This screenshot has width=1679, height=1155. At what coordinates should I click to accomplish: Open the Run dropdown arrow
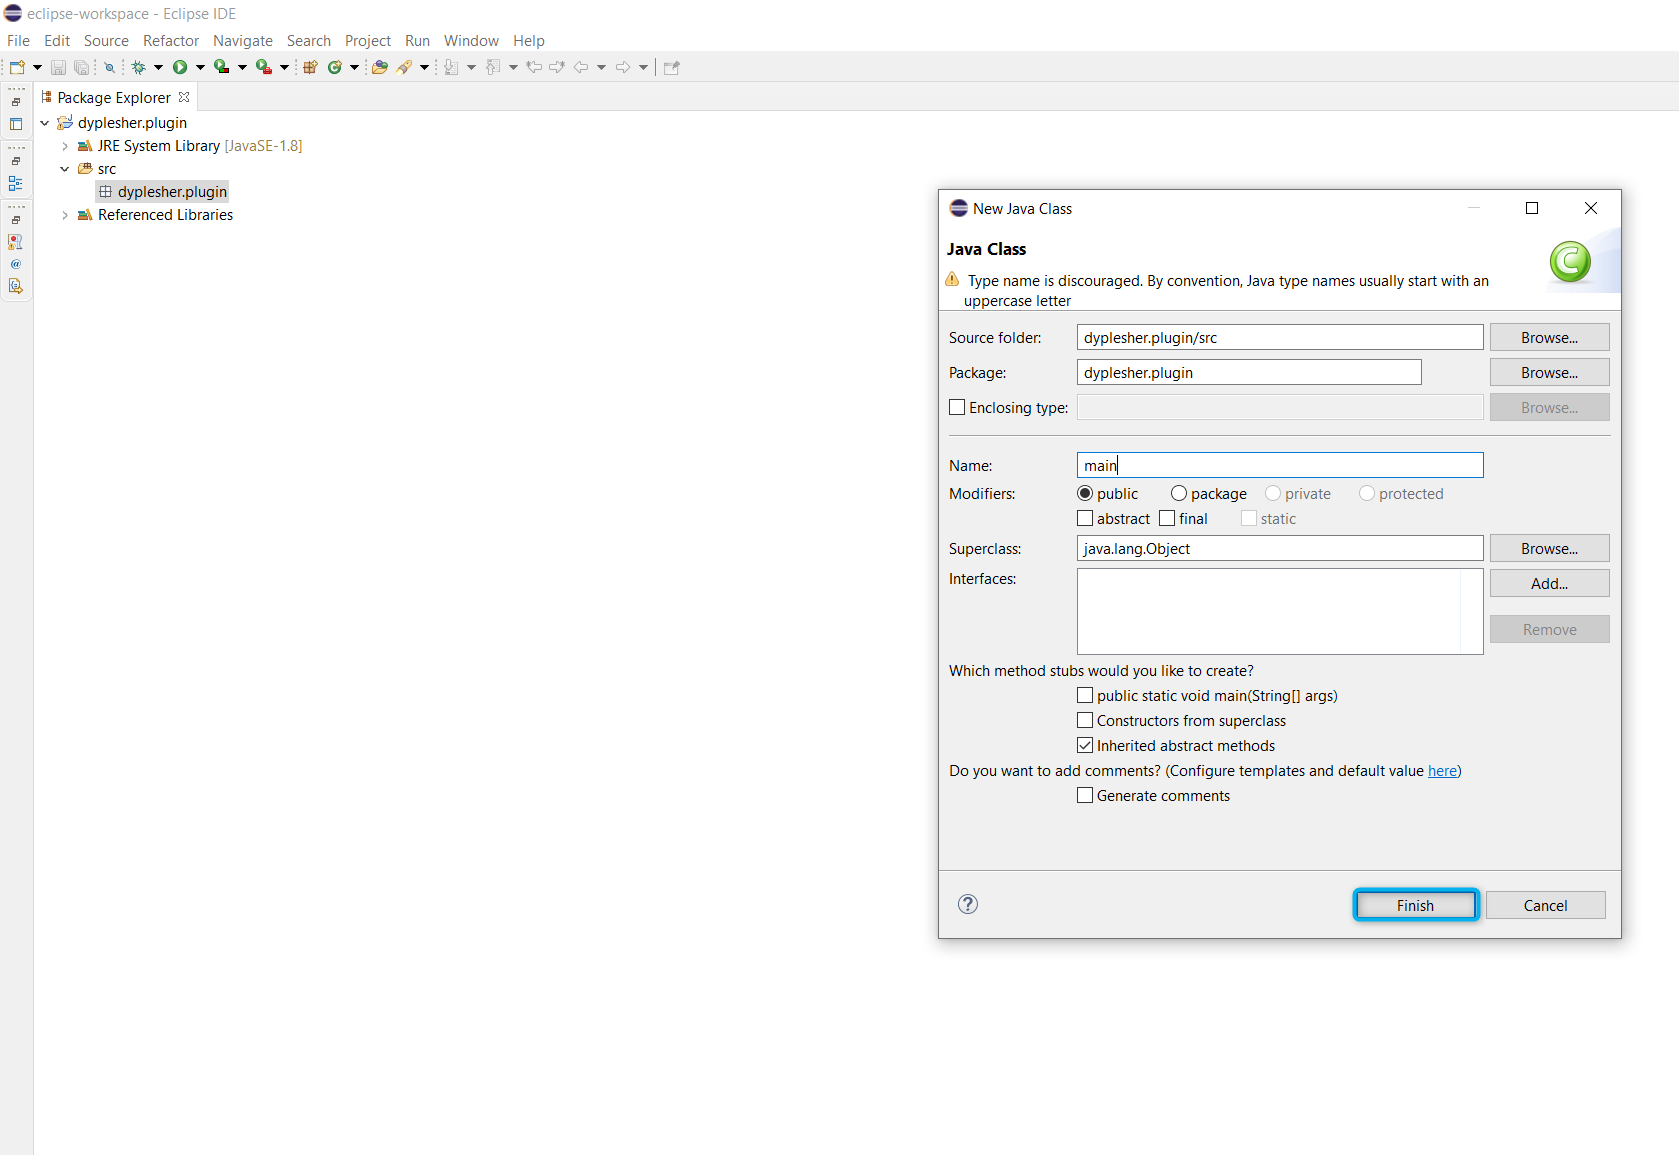tap(200, 67)
